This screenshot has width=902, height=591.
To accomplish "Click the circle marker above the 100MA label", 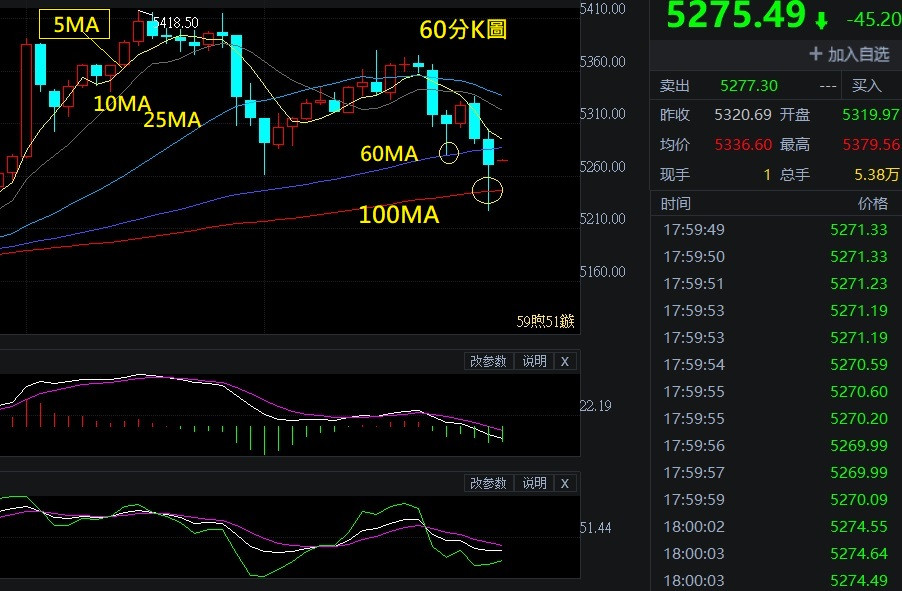I will 489,188.
